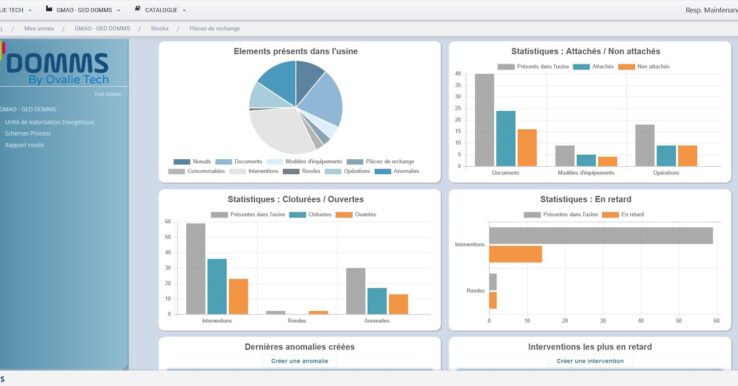Click 'Elements présents dans l'usine' chart title

pyautogui.click(x=296, y=51)
